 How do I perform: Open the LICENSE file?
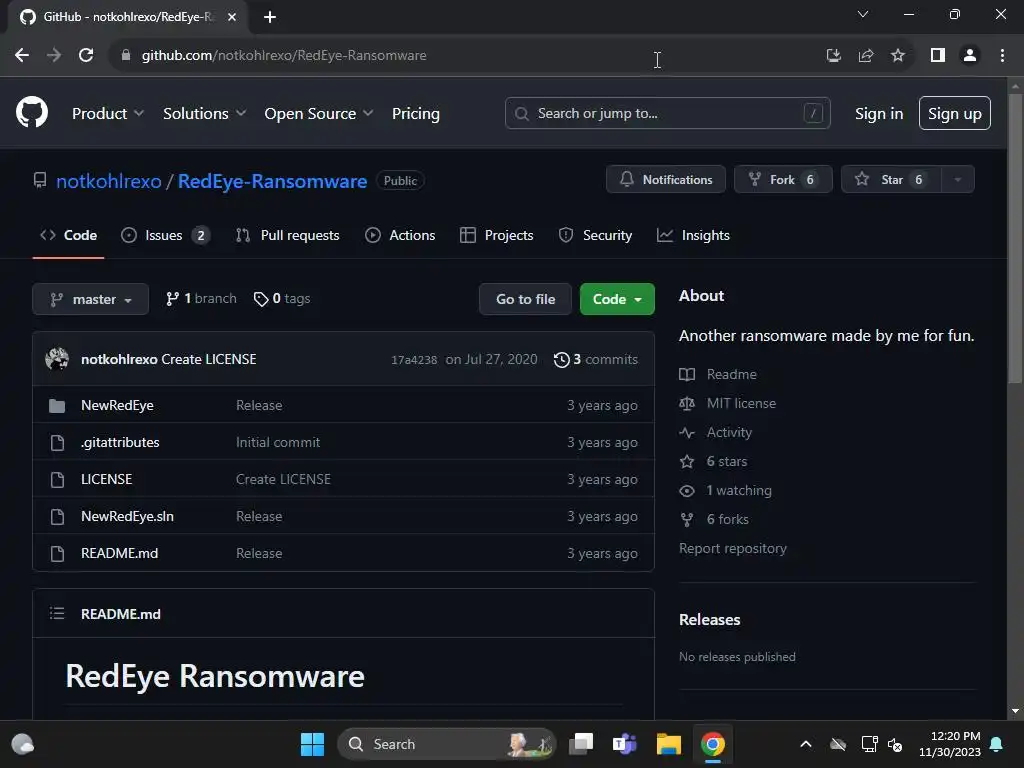pyautogui.click(x=106, y=479)
